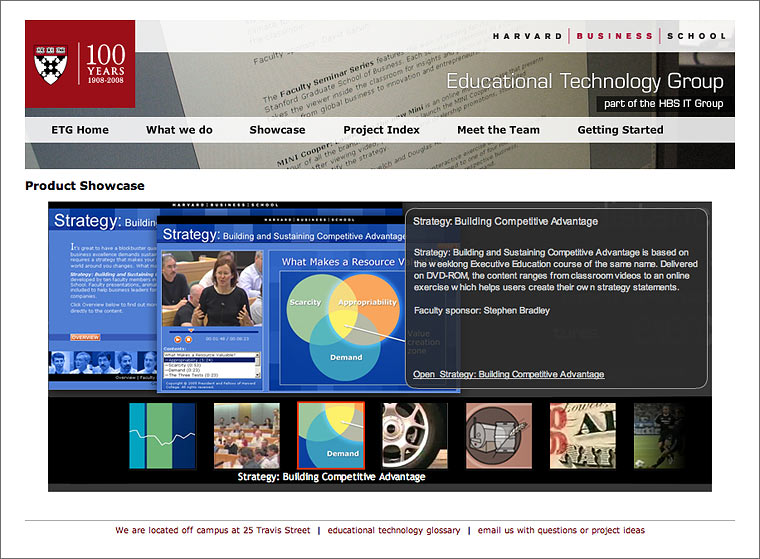Open the ETG Home menu item
This screenshot has height=559, width=760.
tap(80, 130)
